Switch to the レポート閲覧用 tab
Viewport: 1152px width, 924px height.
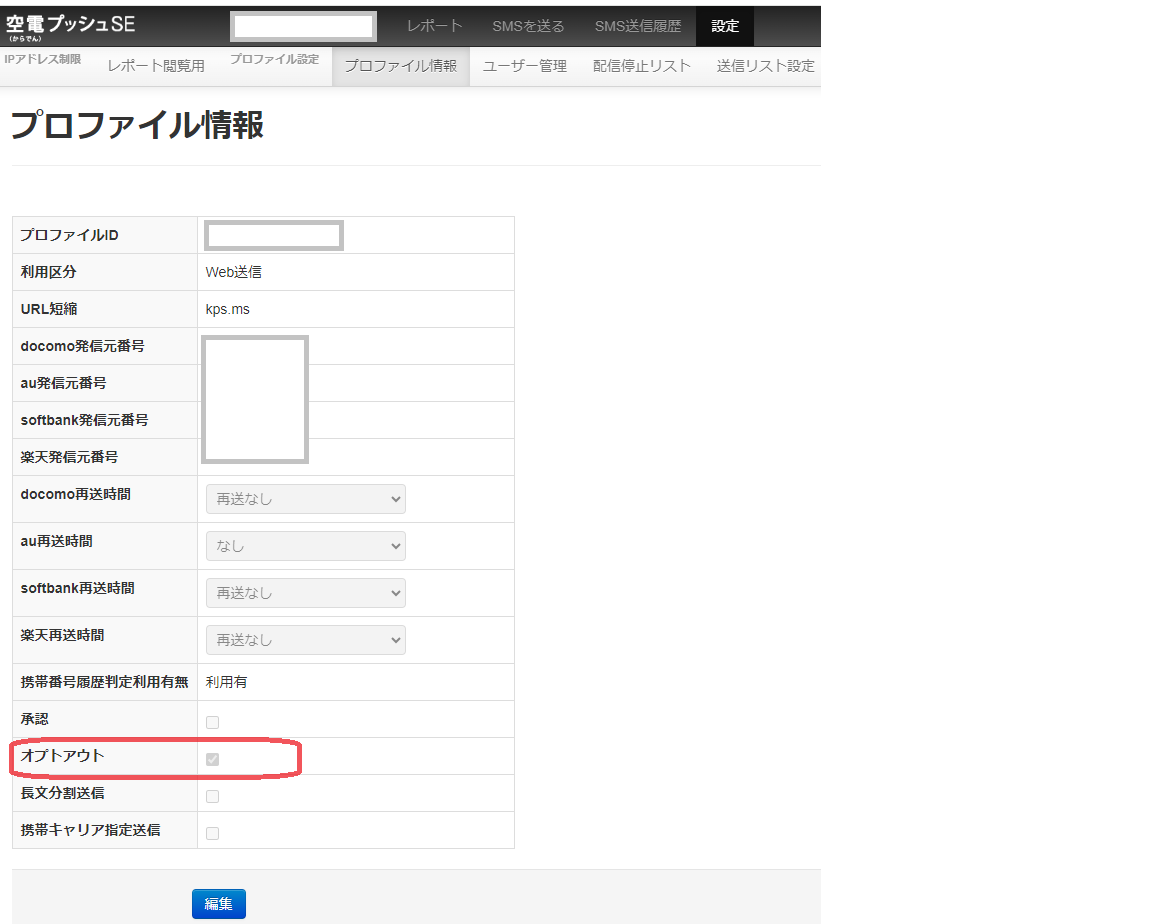click(156, 66)
